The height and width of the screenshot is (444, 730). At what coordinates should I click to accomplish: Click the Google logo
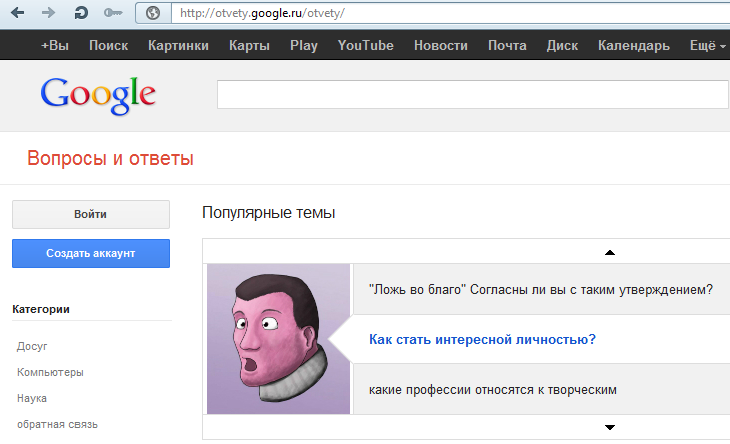pyautogui.click(x=98, y=95)
